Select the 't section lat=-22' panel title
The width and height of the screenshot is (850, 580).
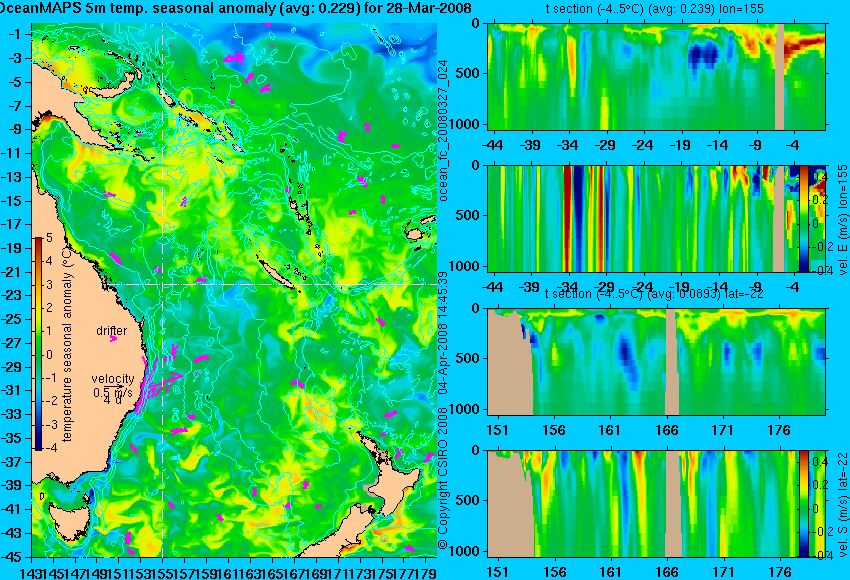pyautogui.click(x=654, y=294)
